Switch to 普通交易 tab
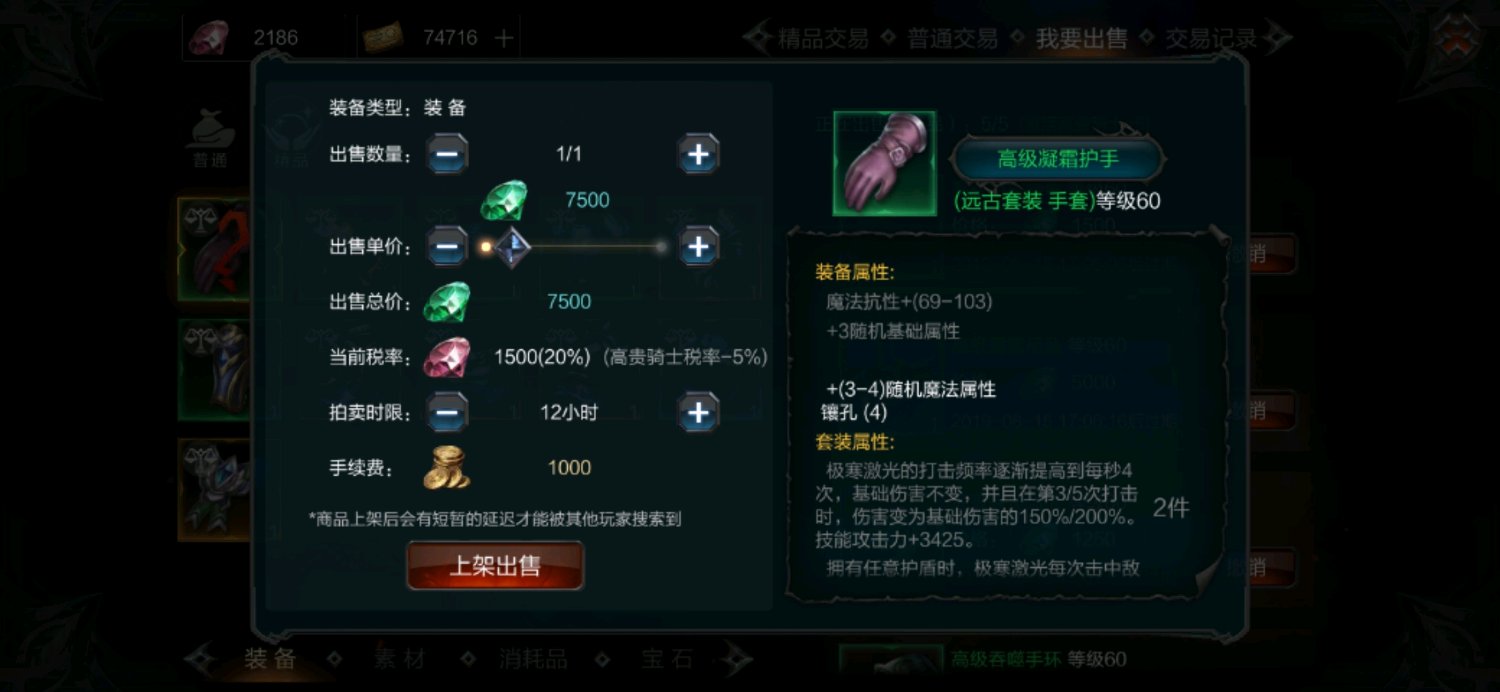The width and height of the screenshot is (1500, 692). coord(952,39)
